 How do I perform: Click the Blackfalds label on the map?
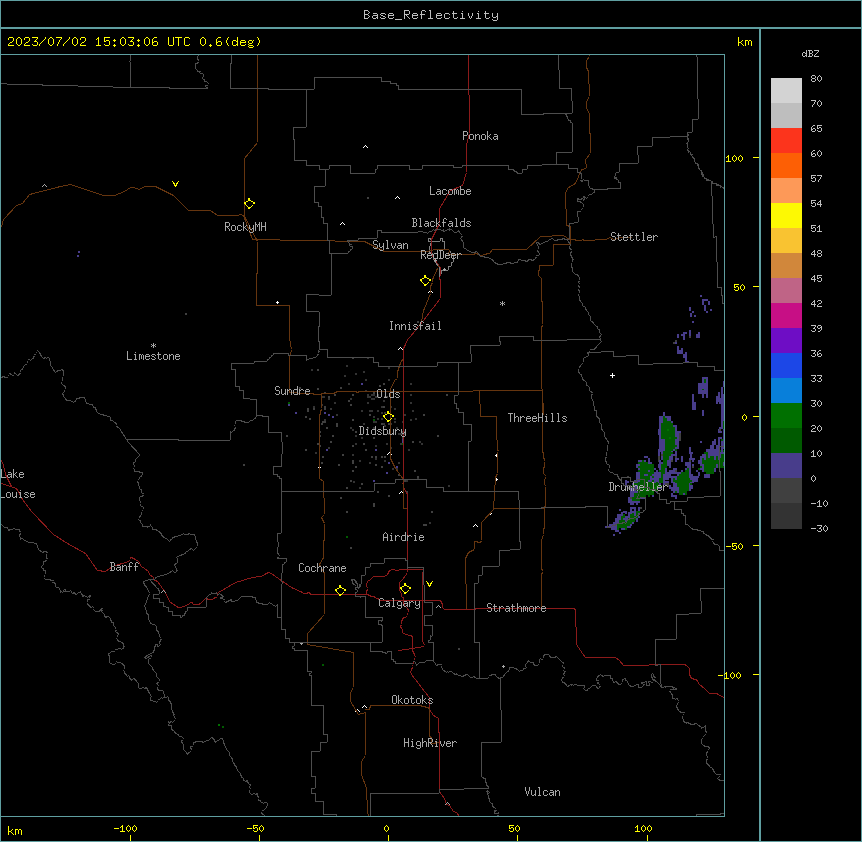441,223
